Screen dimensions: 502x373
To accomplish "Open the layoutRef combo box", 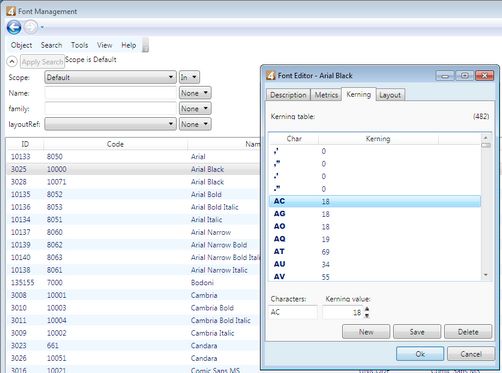I will [x=110, y=124].
